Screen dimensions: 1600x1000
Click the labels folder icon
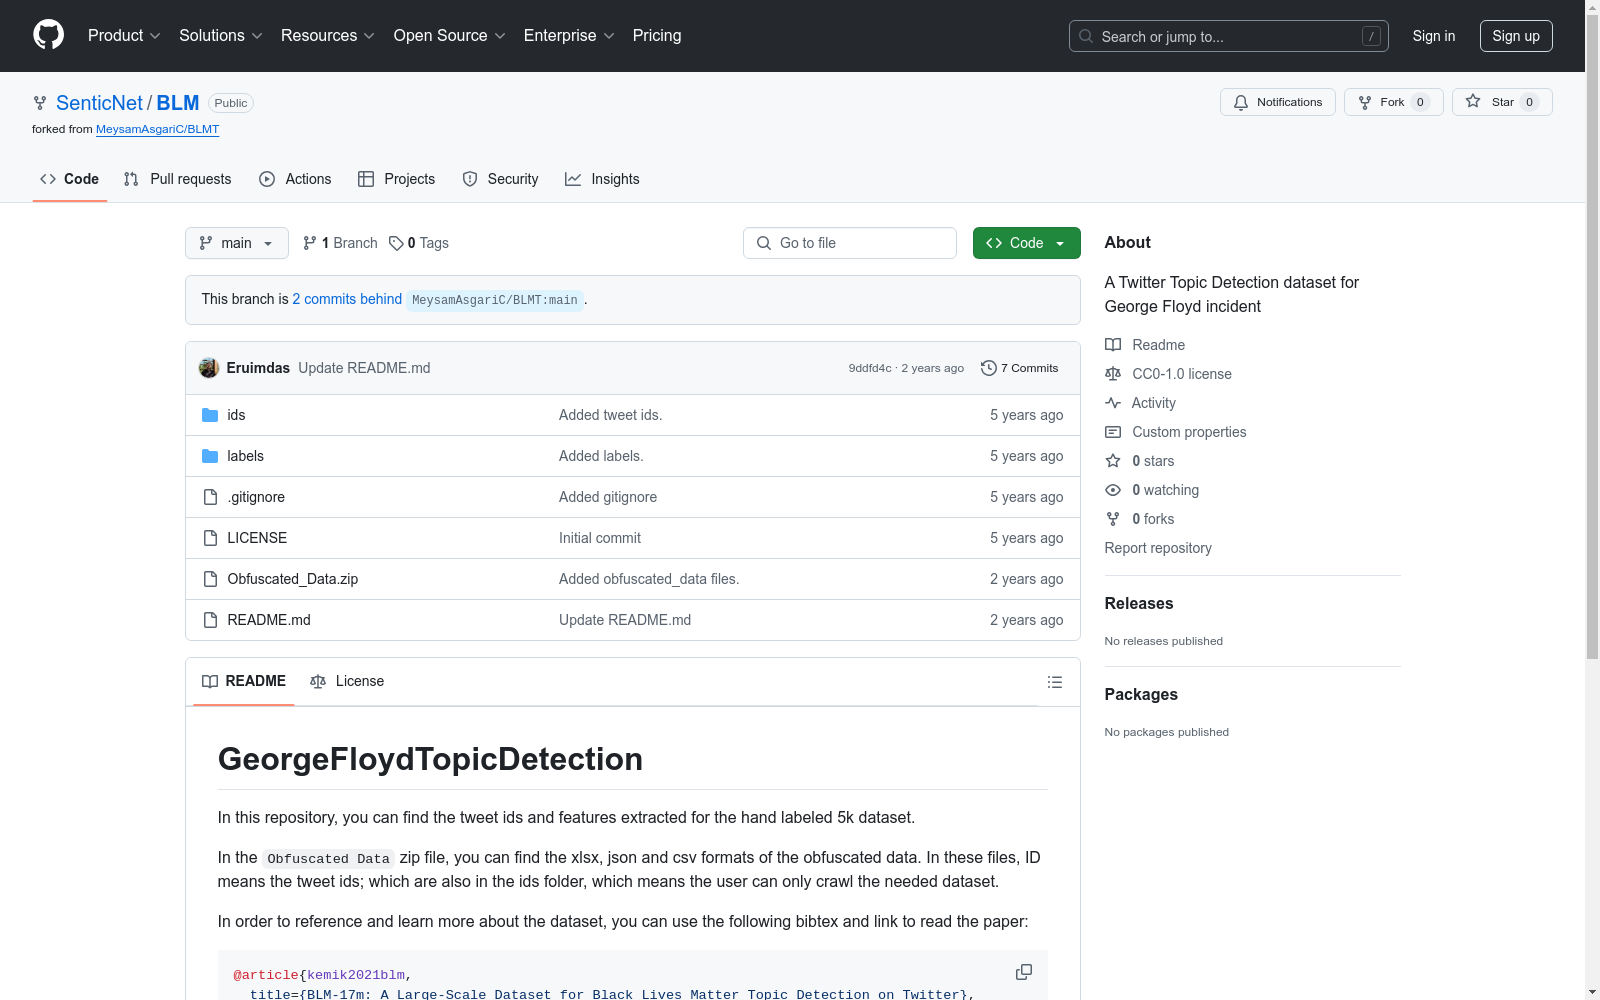point(210,456)
